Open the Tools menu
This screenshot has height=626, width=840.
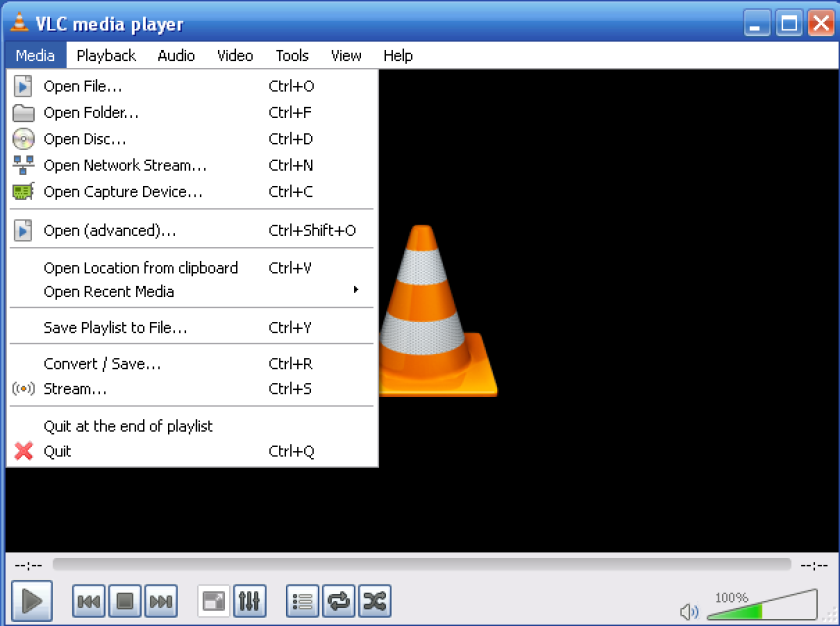[x=292, y=56]
